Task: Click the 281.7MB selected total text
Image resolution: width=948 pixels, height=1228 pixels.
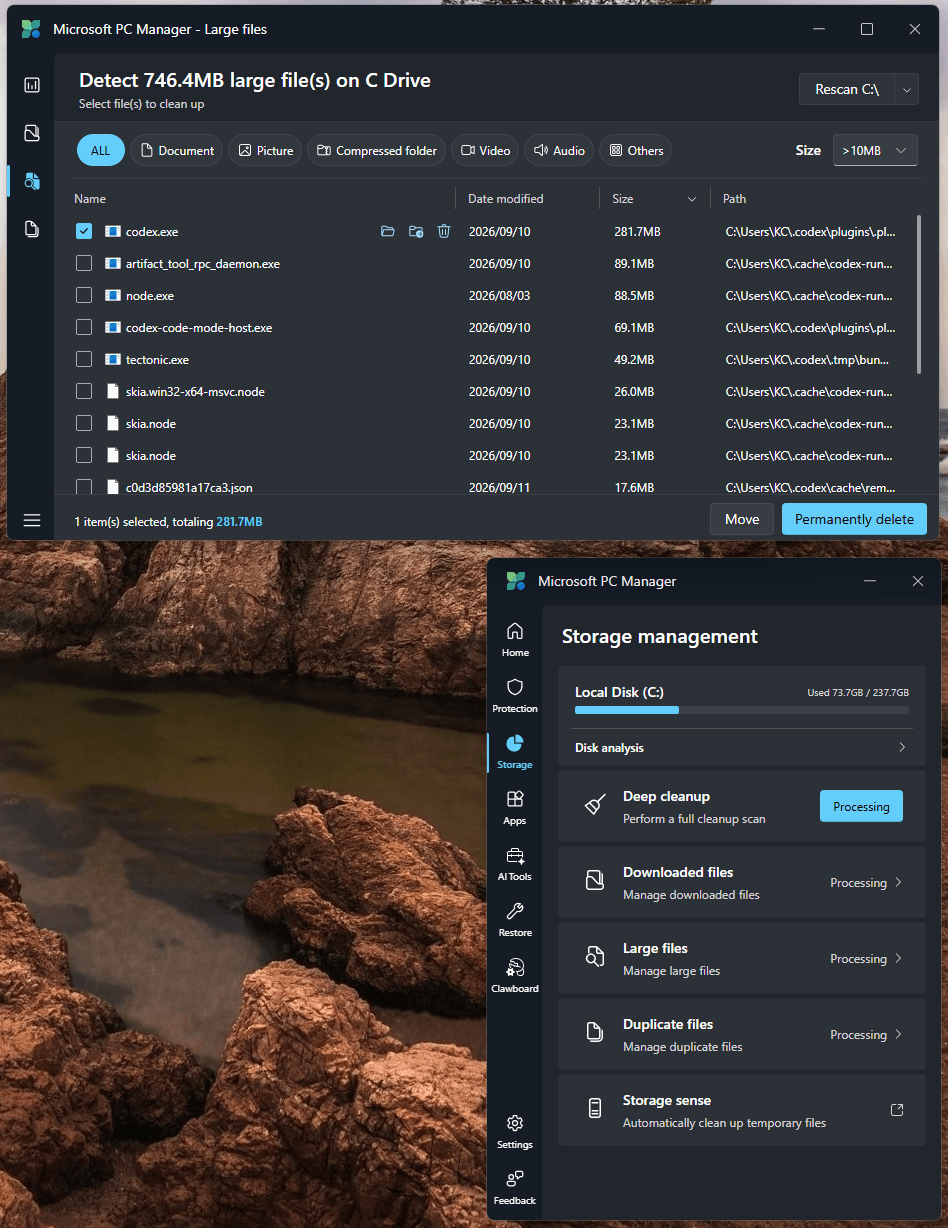Action: click(239, 522)
